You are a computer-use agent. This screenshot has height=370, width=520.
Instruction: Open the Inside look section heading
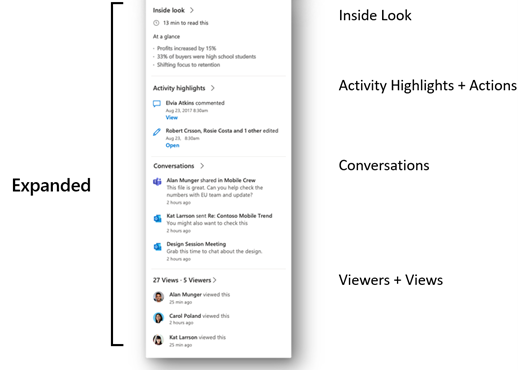coord(169,10)
